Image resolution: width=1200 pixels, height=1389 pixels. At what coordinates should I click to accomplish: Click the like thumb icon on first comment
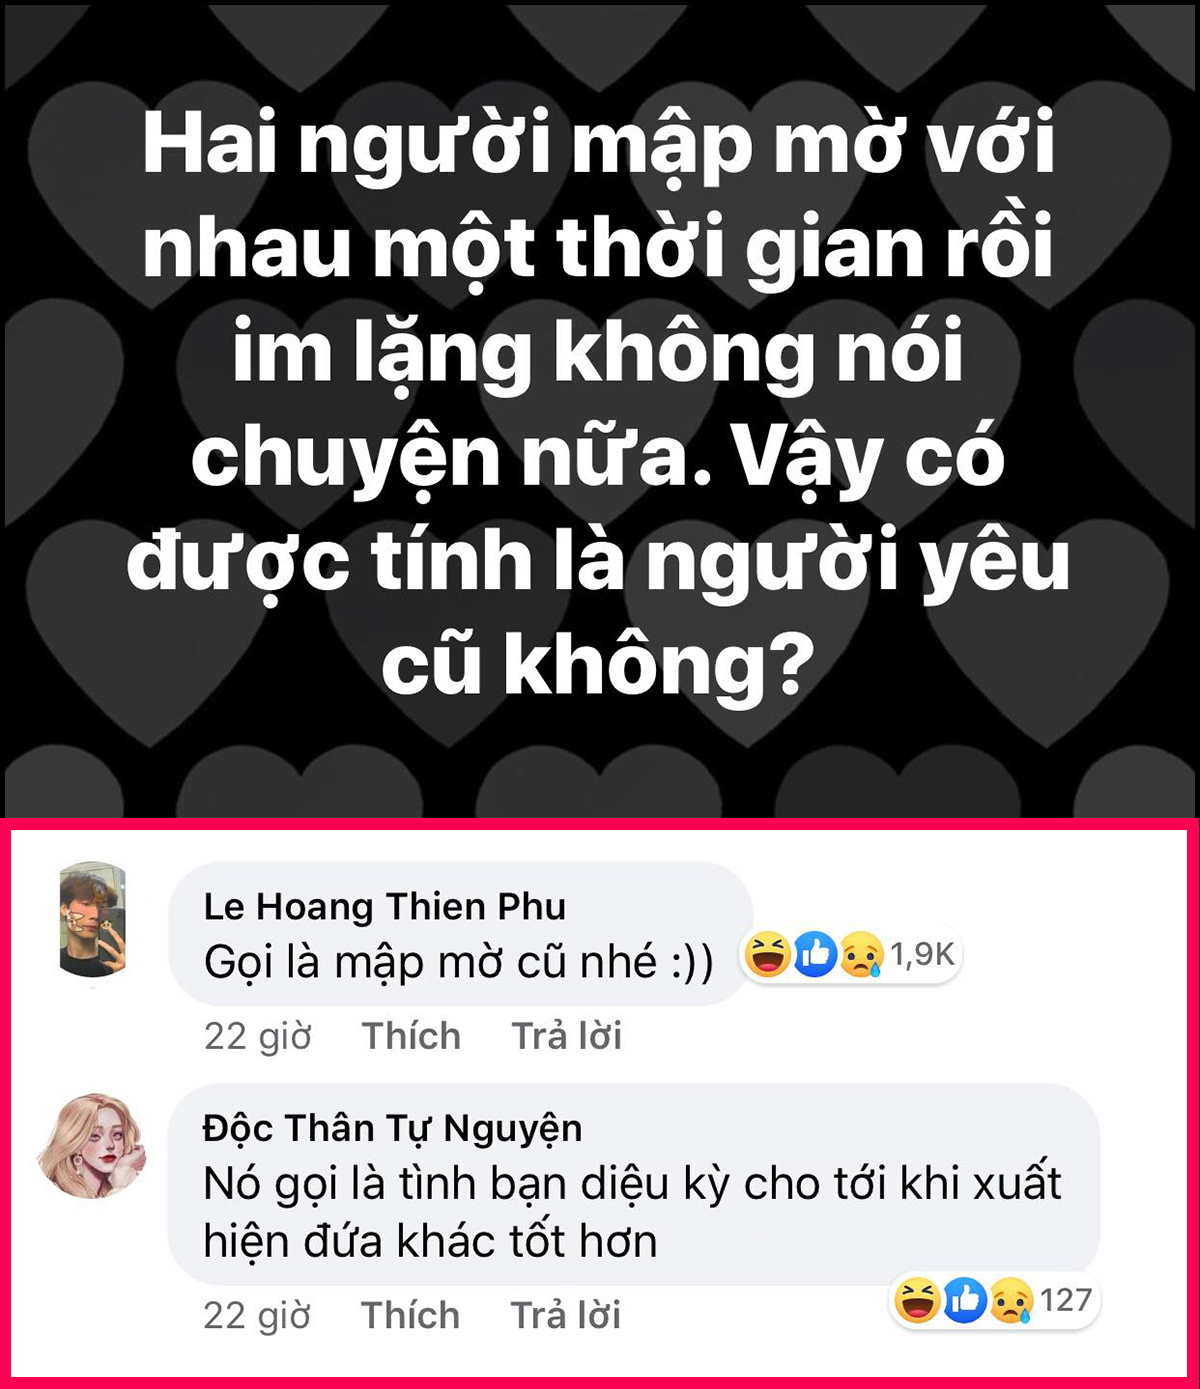point(815,955)
